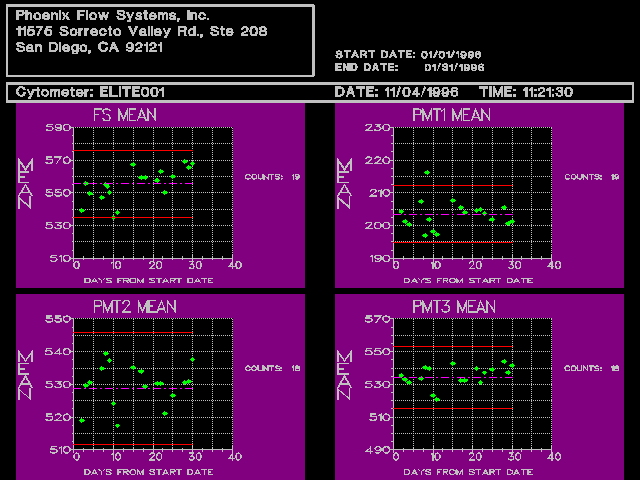Click the red lower limit line in the FS MEAN chart
This screenshot has width=640, height=480.
pyautogui.click(x=133, y=218)
